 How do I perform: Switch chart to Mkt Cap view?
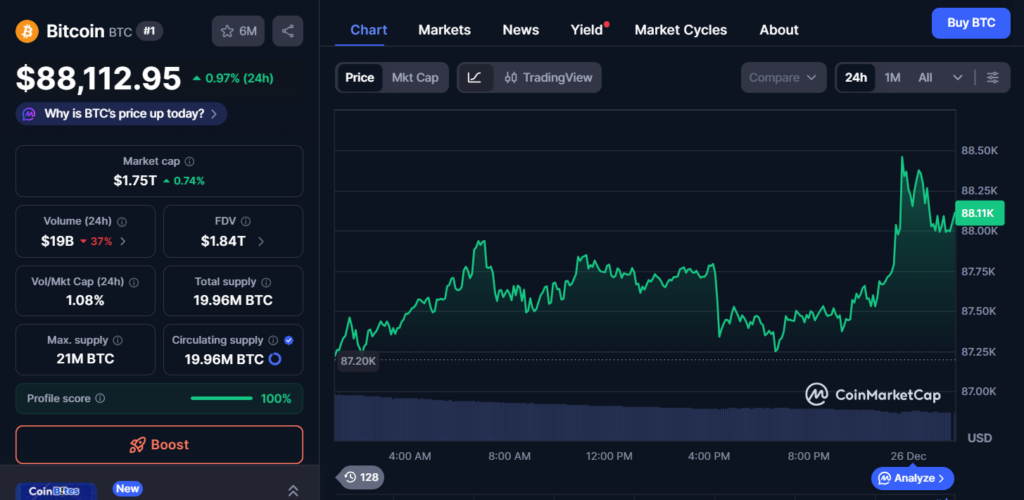point(415,77)
